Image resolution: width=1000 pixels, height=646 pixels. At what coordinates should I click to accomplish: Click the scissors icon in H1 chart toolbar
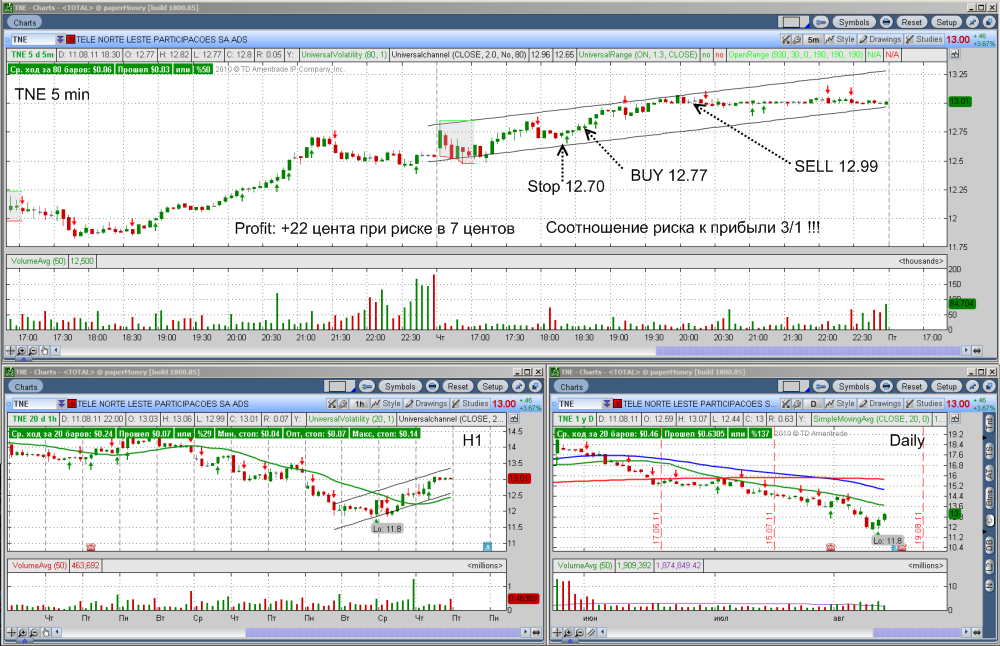click(x=332, y=404)
